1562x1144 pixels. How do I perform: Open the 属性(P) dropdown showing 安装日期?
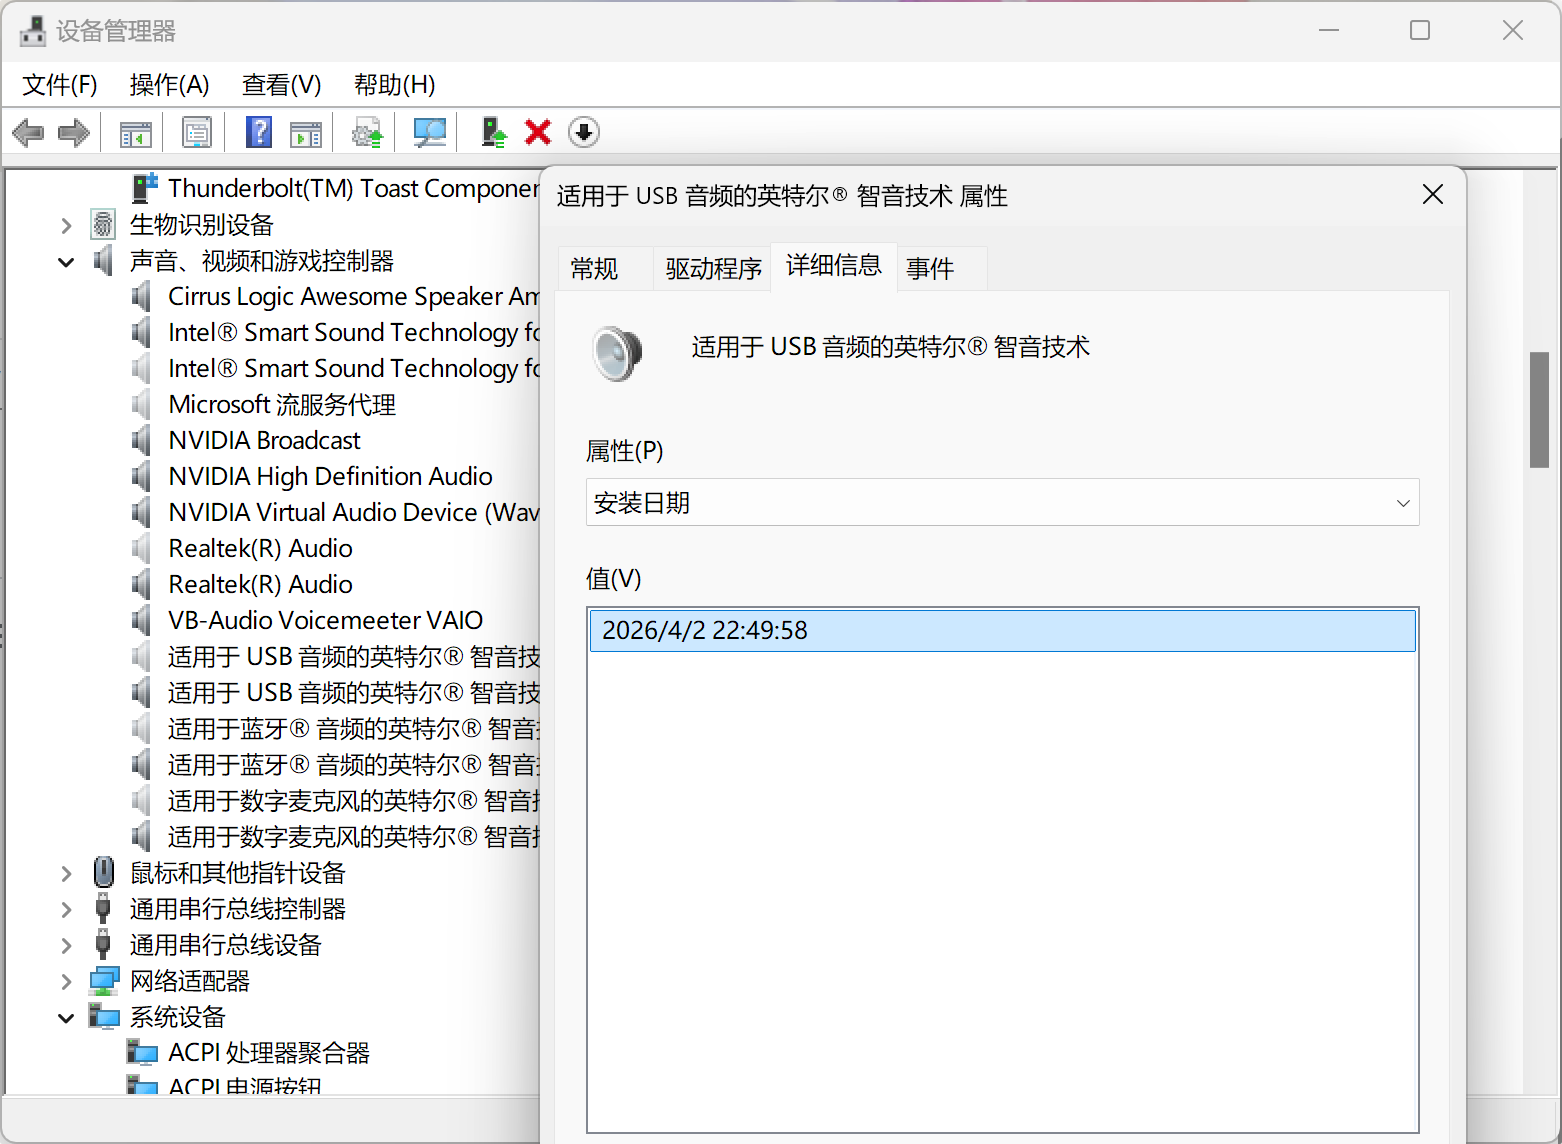pos(1002,502)
